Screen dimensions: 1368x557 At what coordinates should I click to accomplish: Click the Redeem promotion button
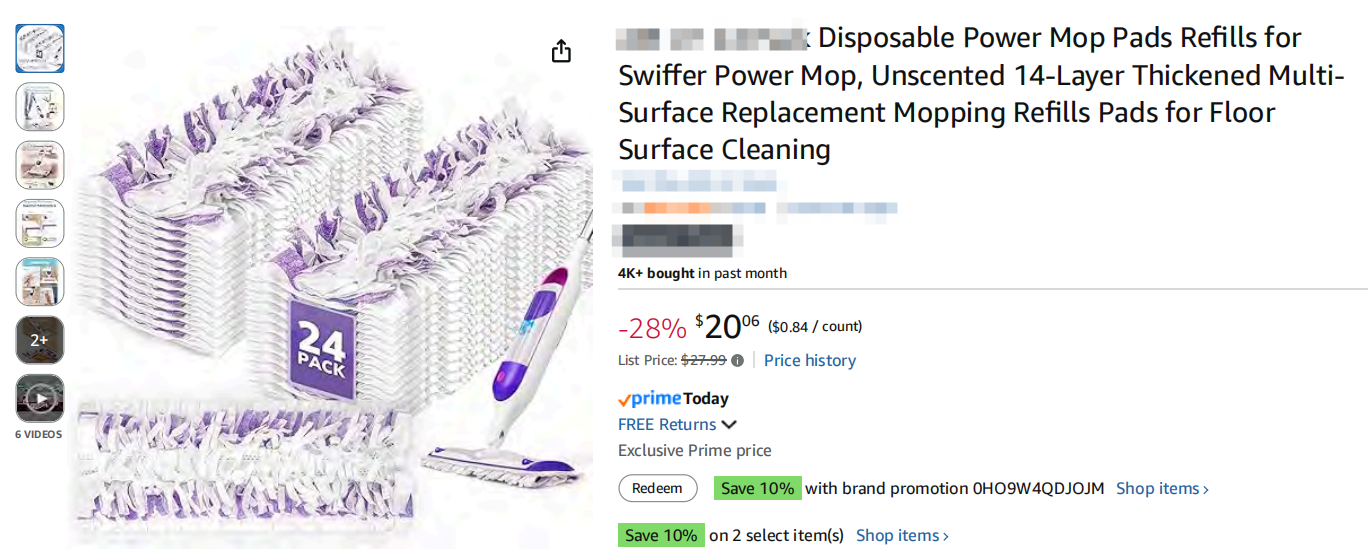[x=658, y=488]
